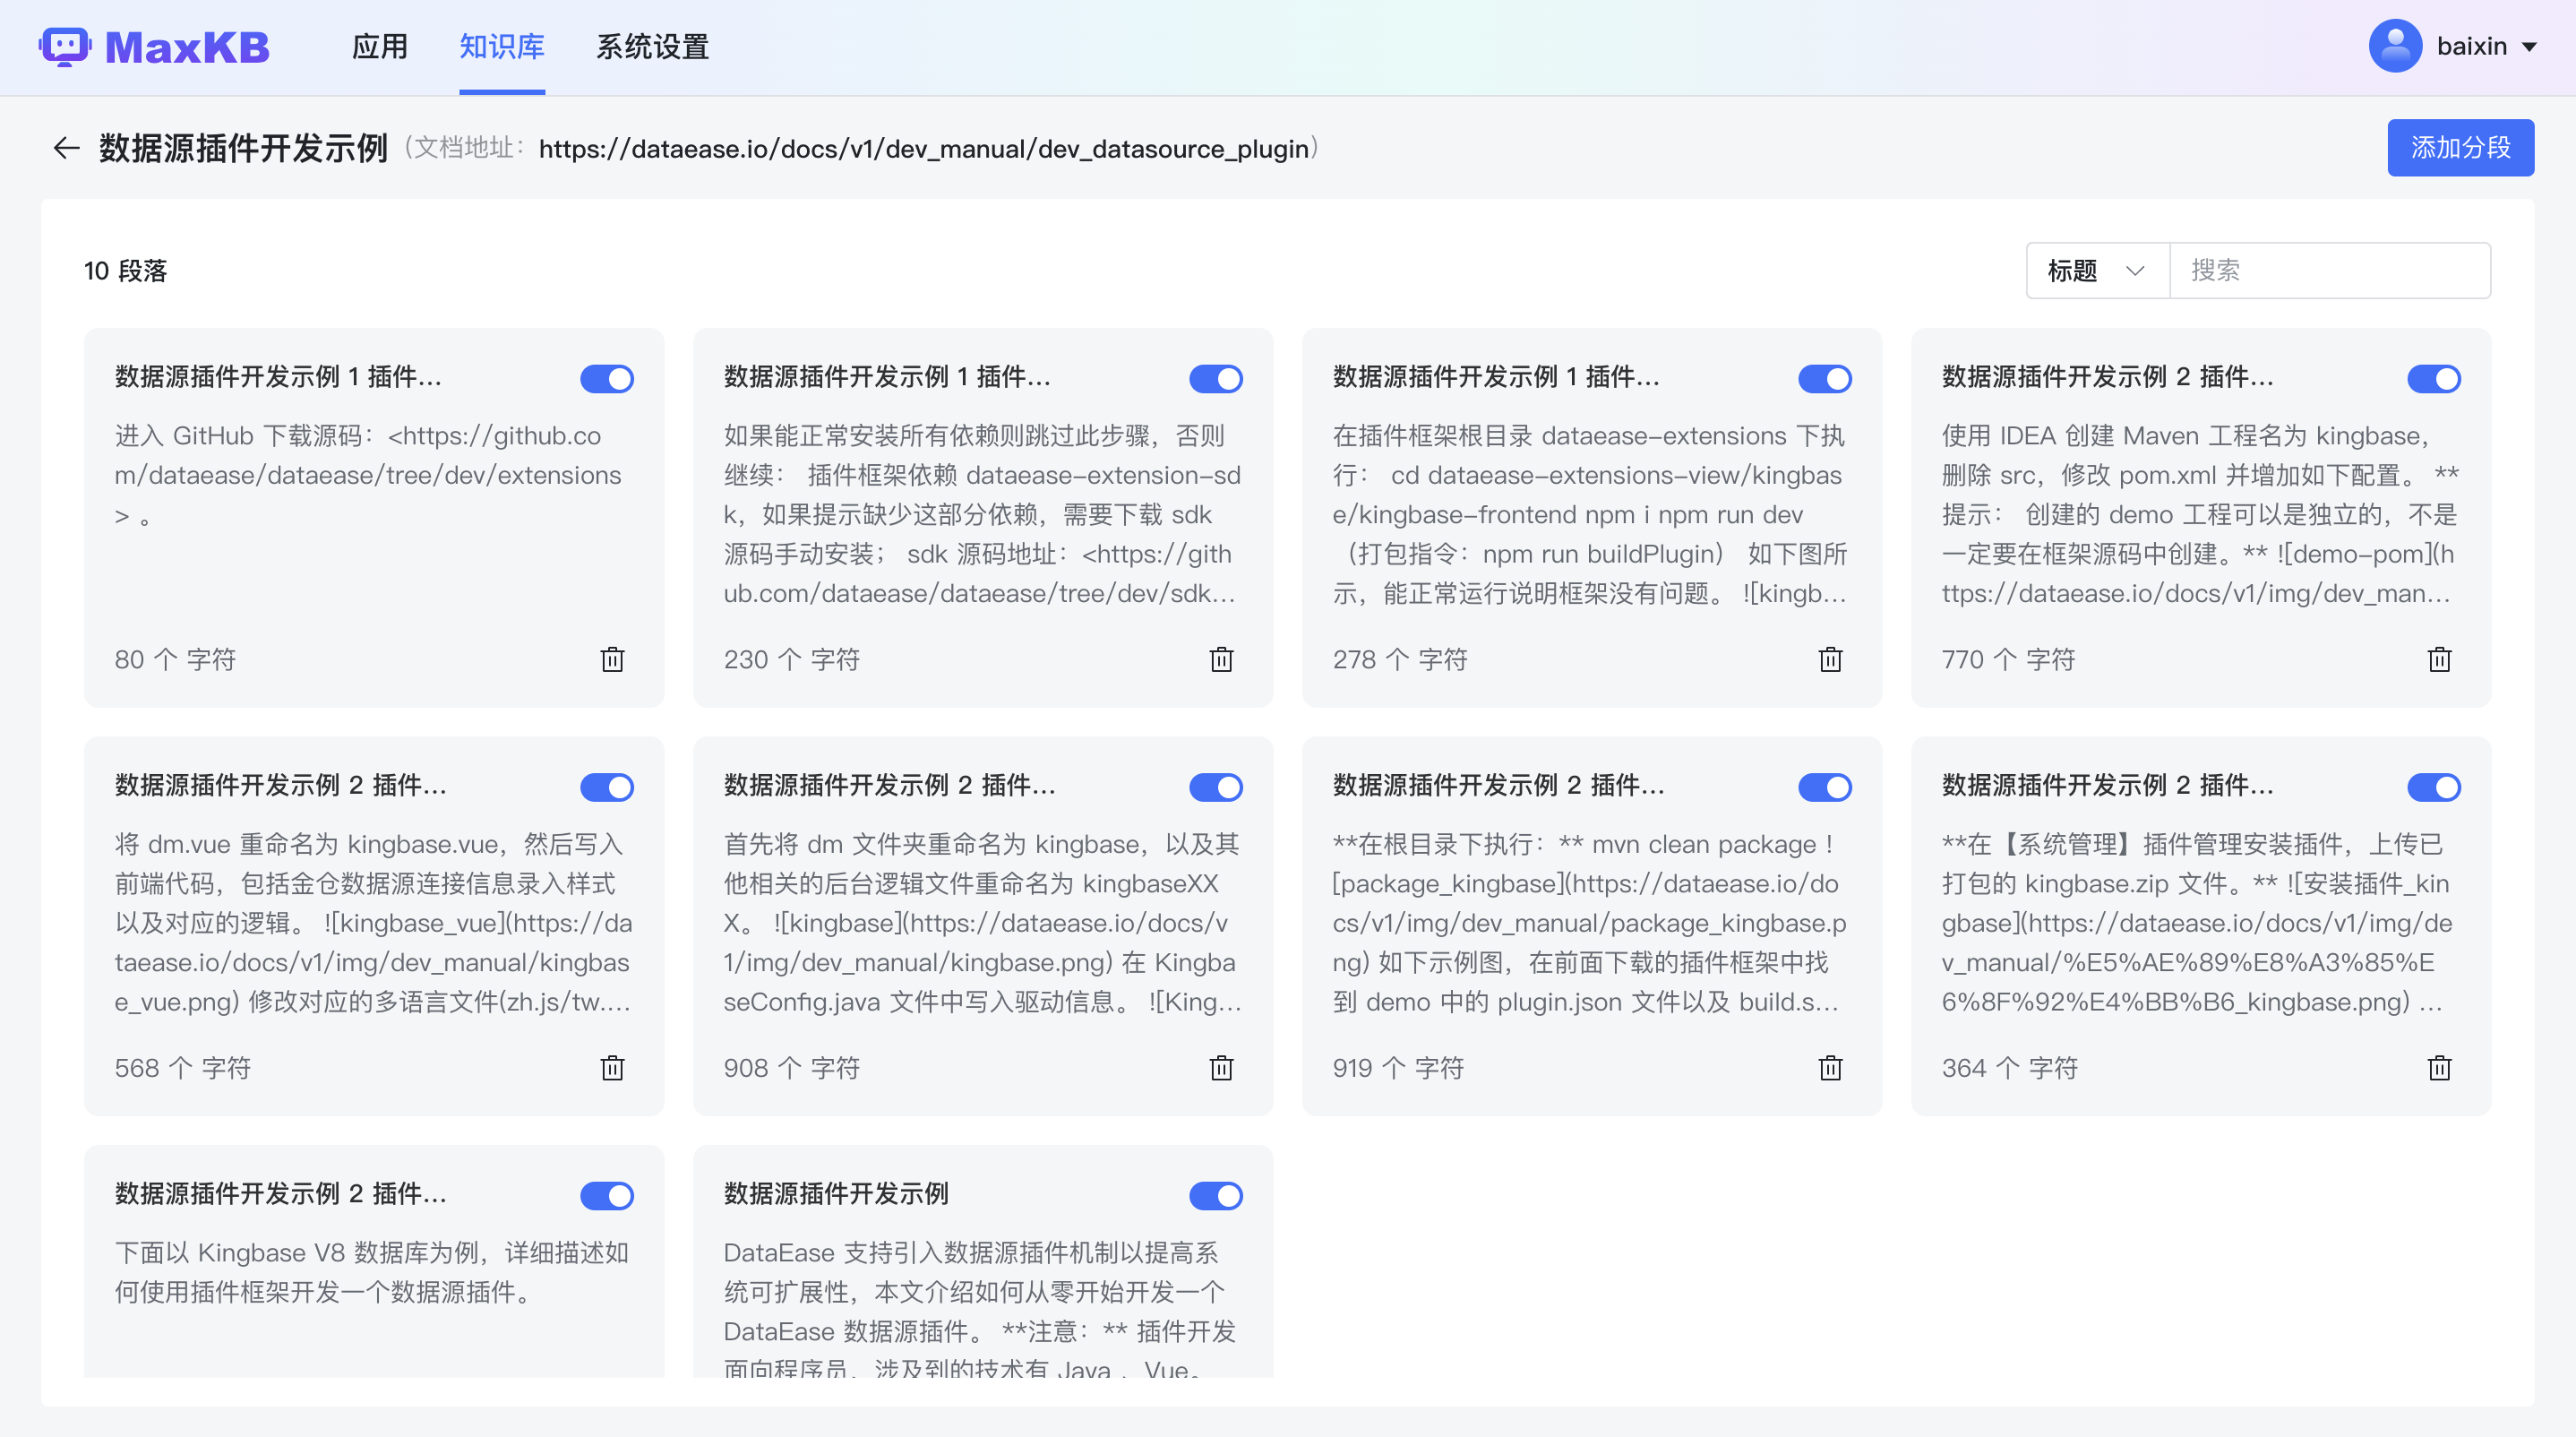Click the 搜索 input field
The height and width of the screenshot is (1437, 2576).
pos(2329,271)
